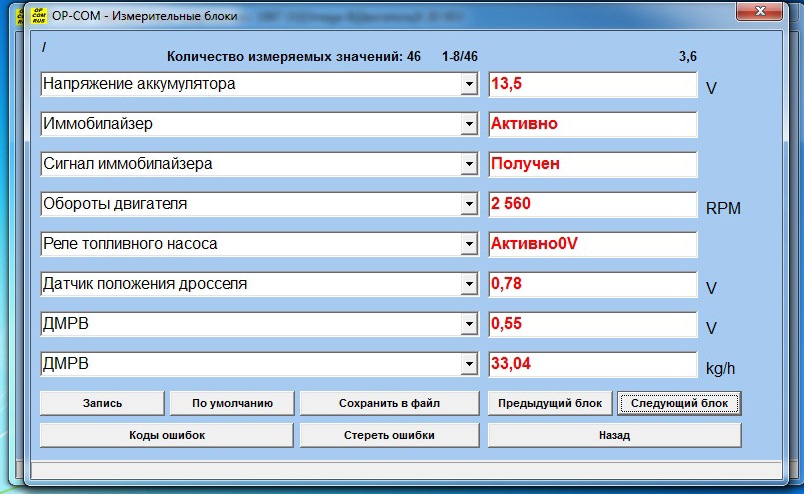Click the Запись button
Viewport: 804px width, 494px height.
(x=102, y=403)
